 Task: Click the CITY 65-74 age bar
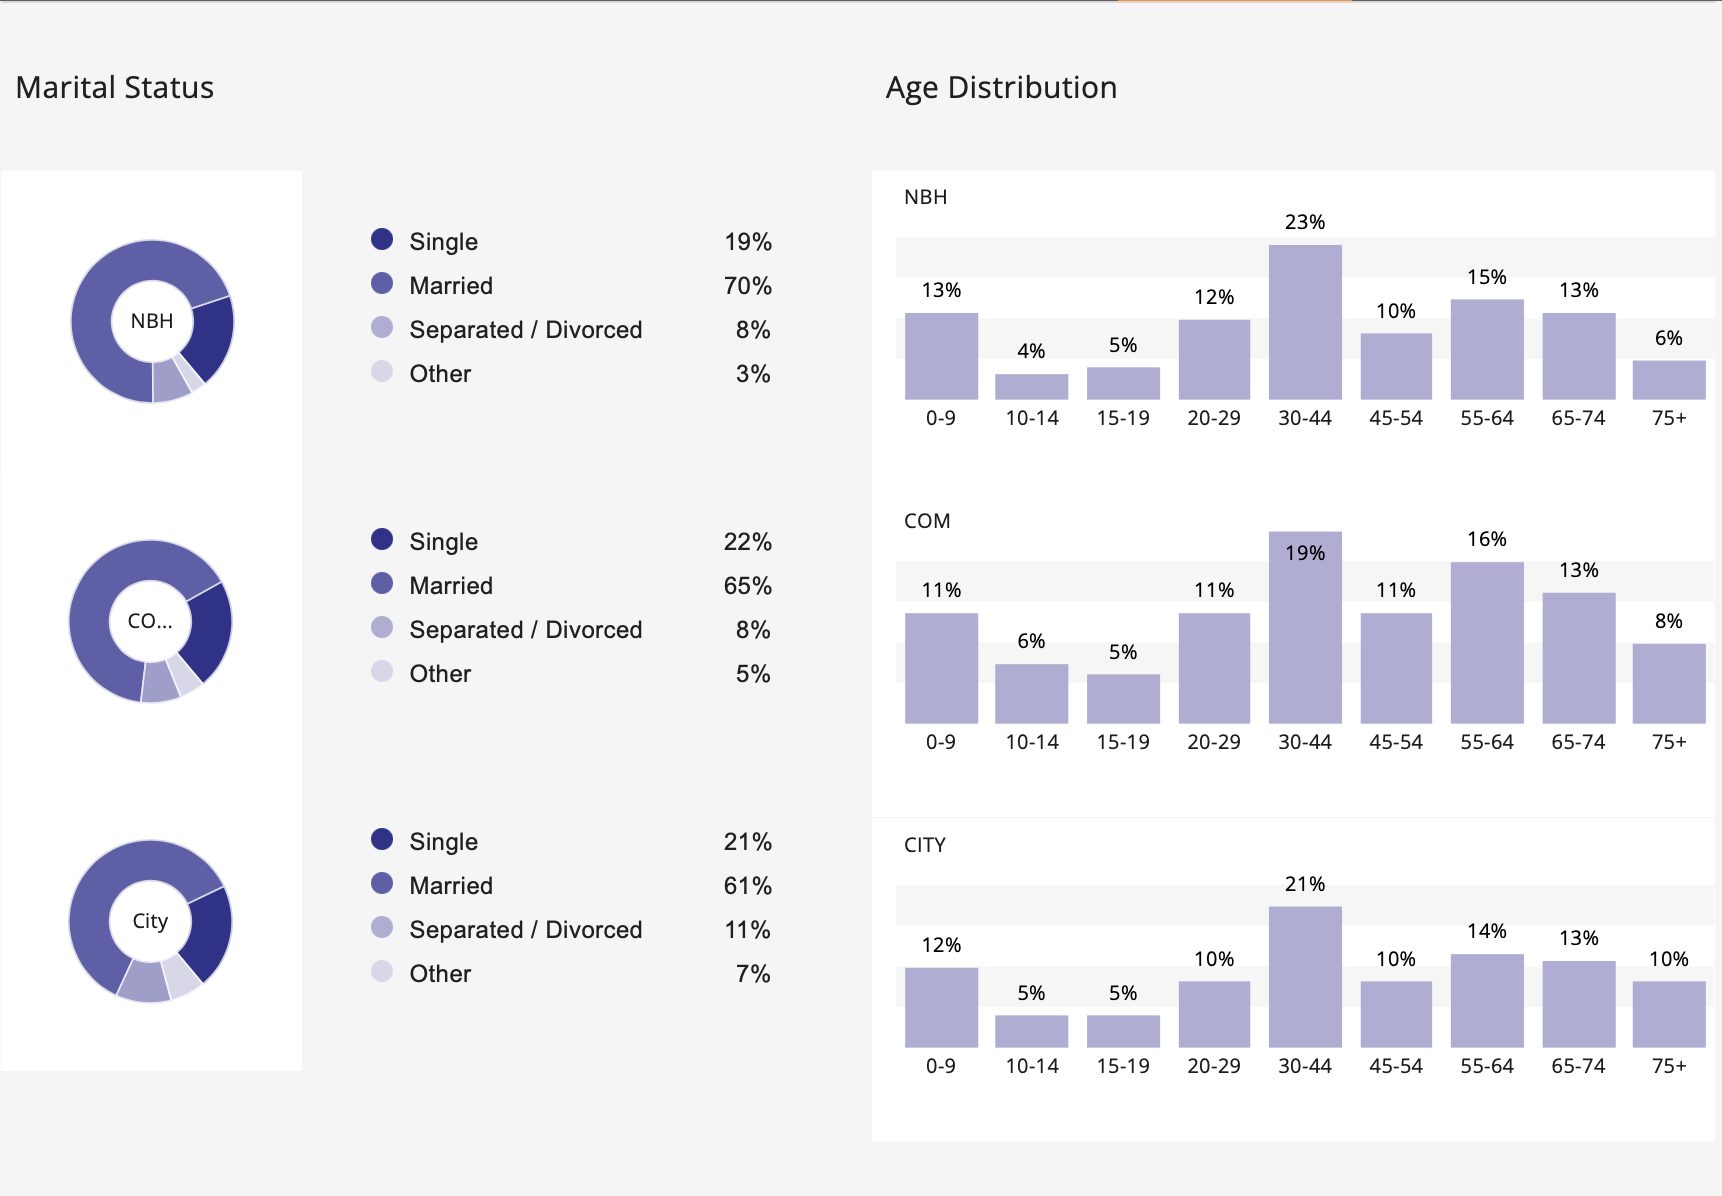point(1579,1004)
